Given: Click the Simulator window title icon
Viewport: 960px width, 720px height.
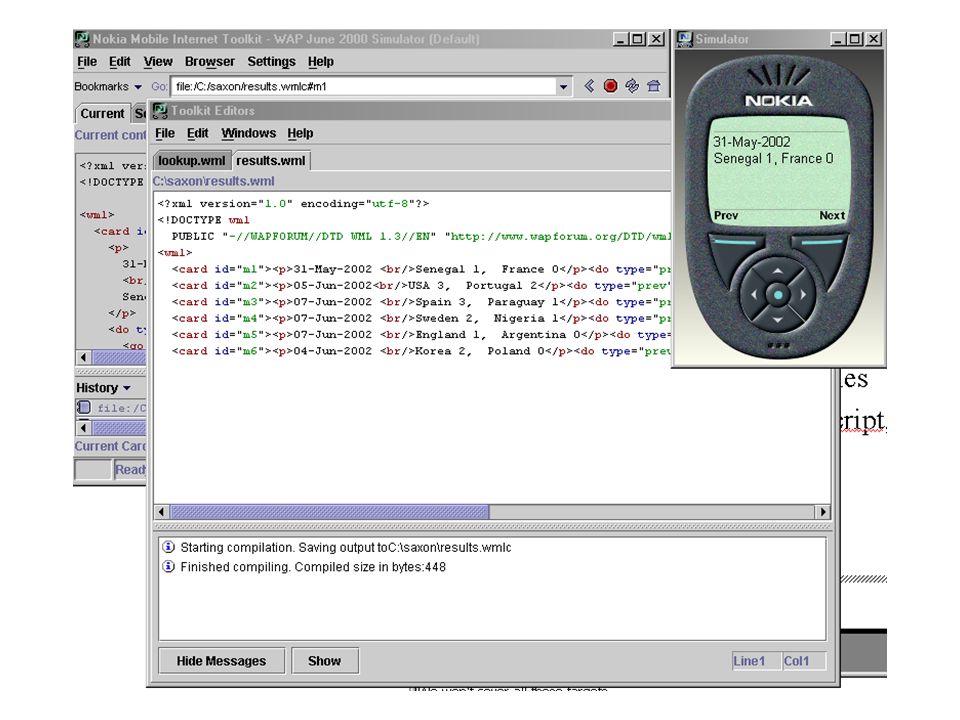Looking at the screenshot, I should pos(684,39).
